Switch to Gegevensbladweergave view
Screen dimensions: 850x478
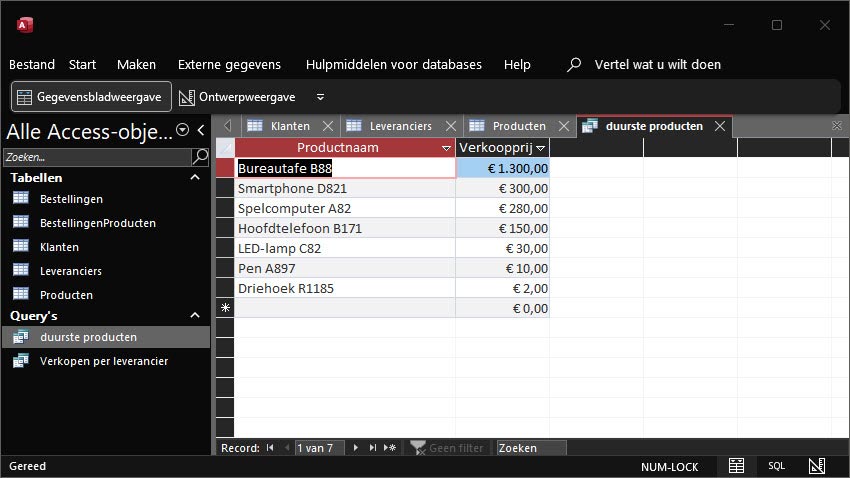click(91, 97)
